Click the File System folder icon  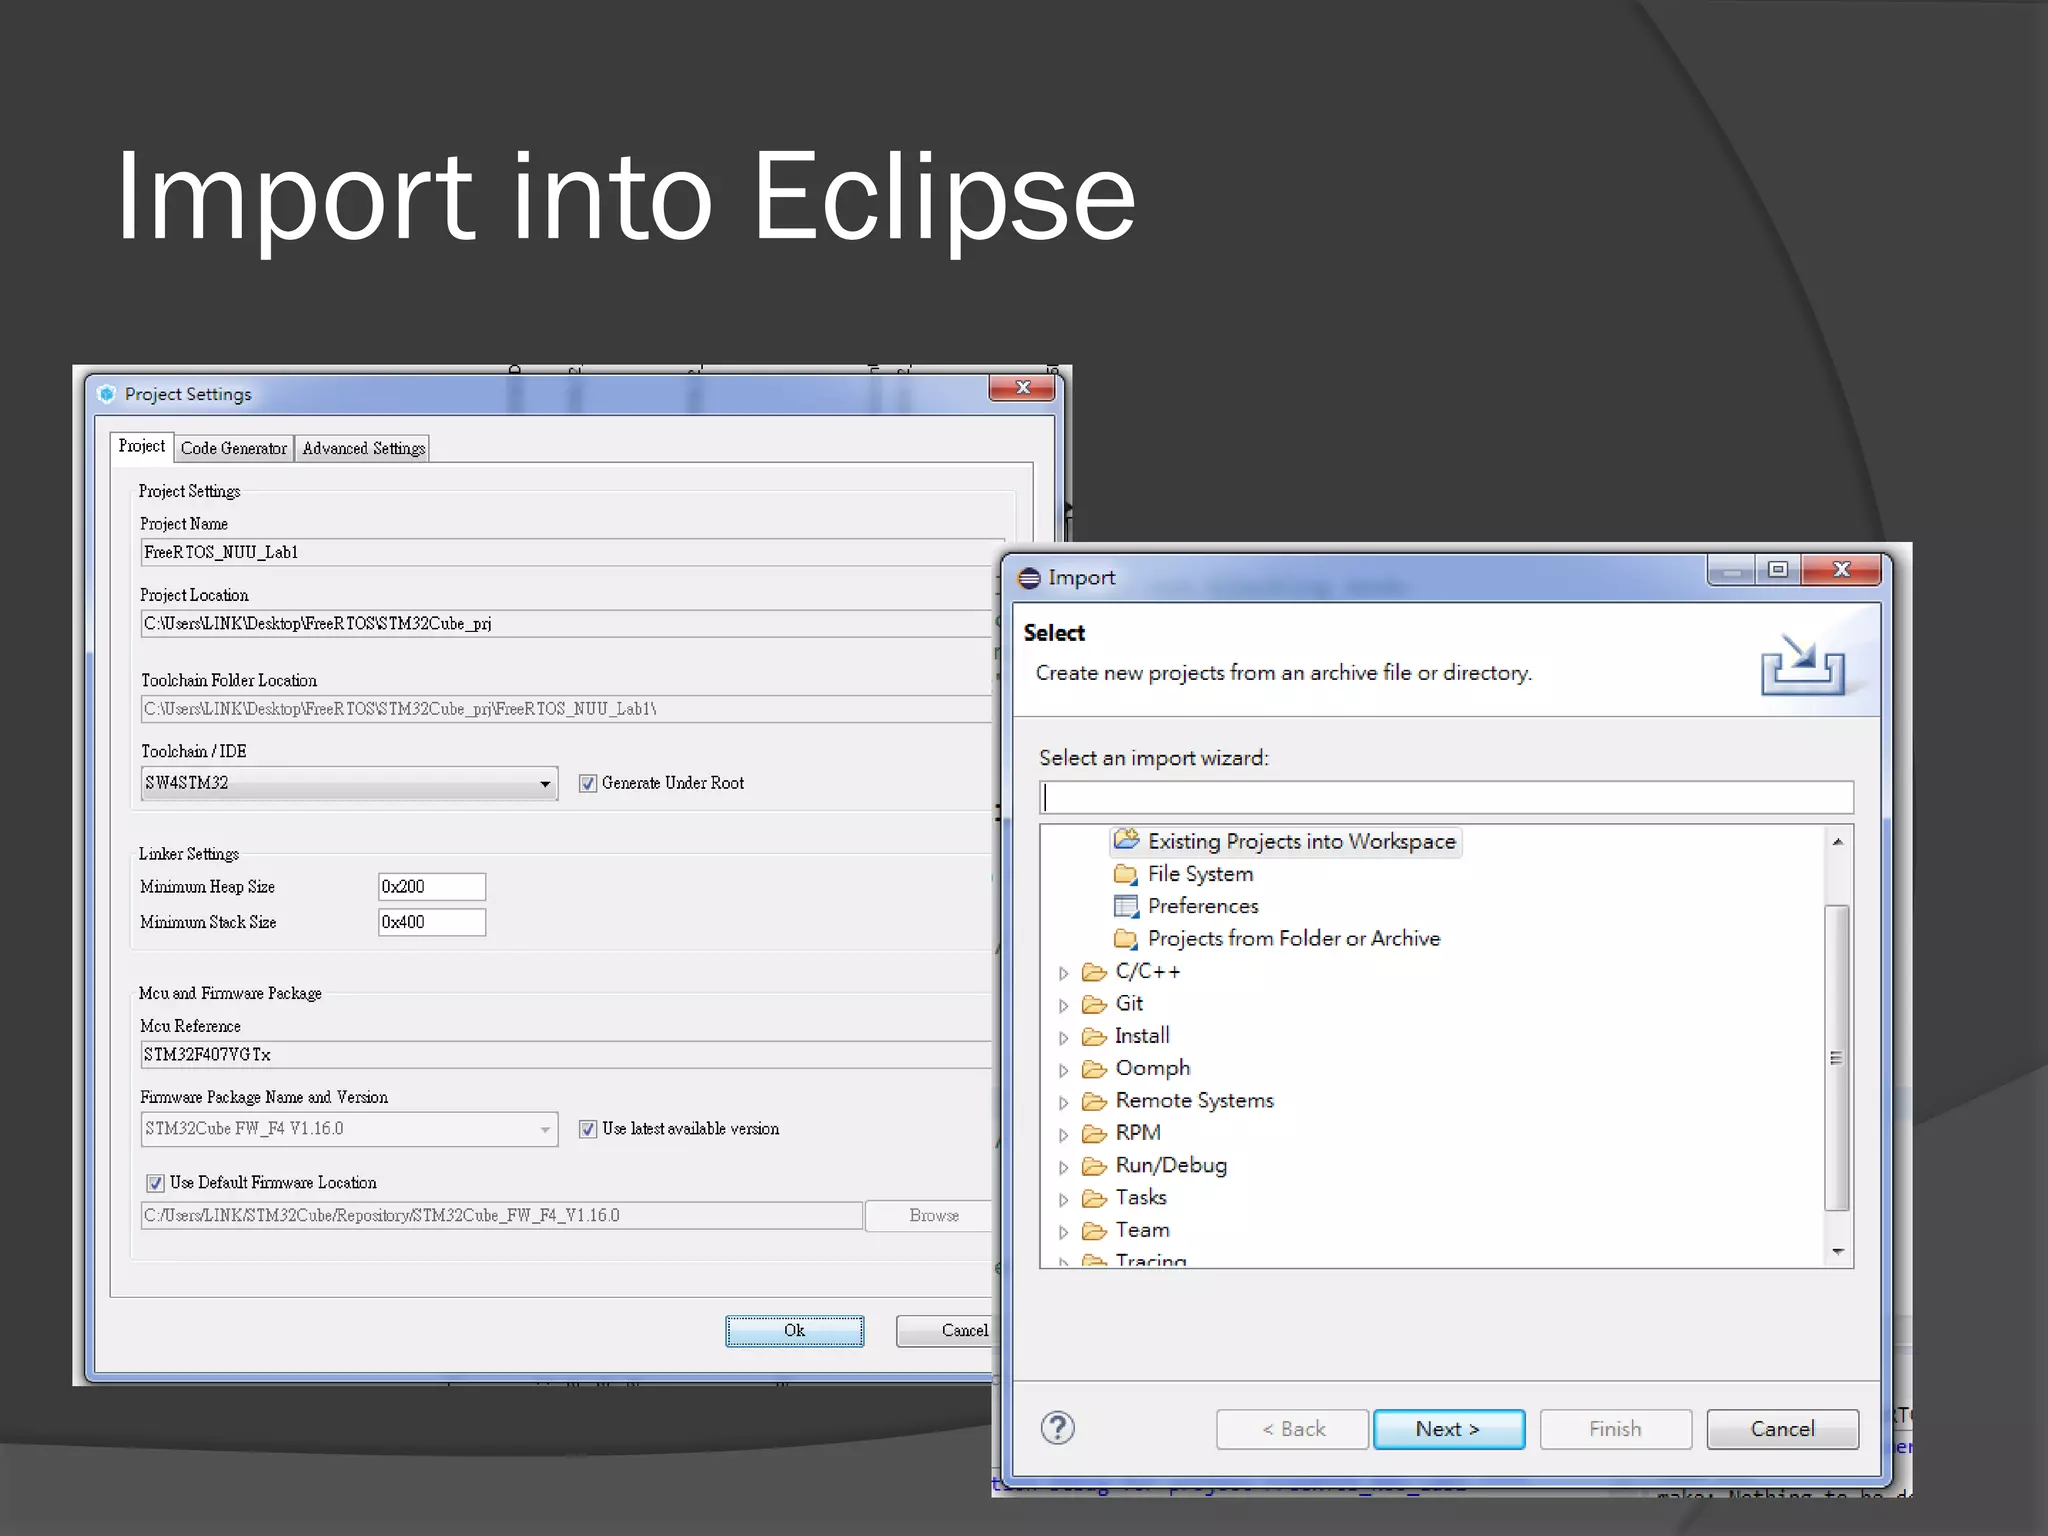click(x=1126, y=875)
